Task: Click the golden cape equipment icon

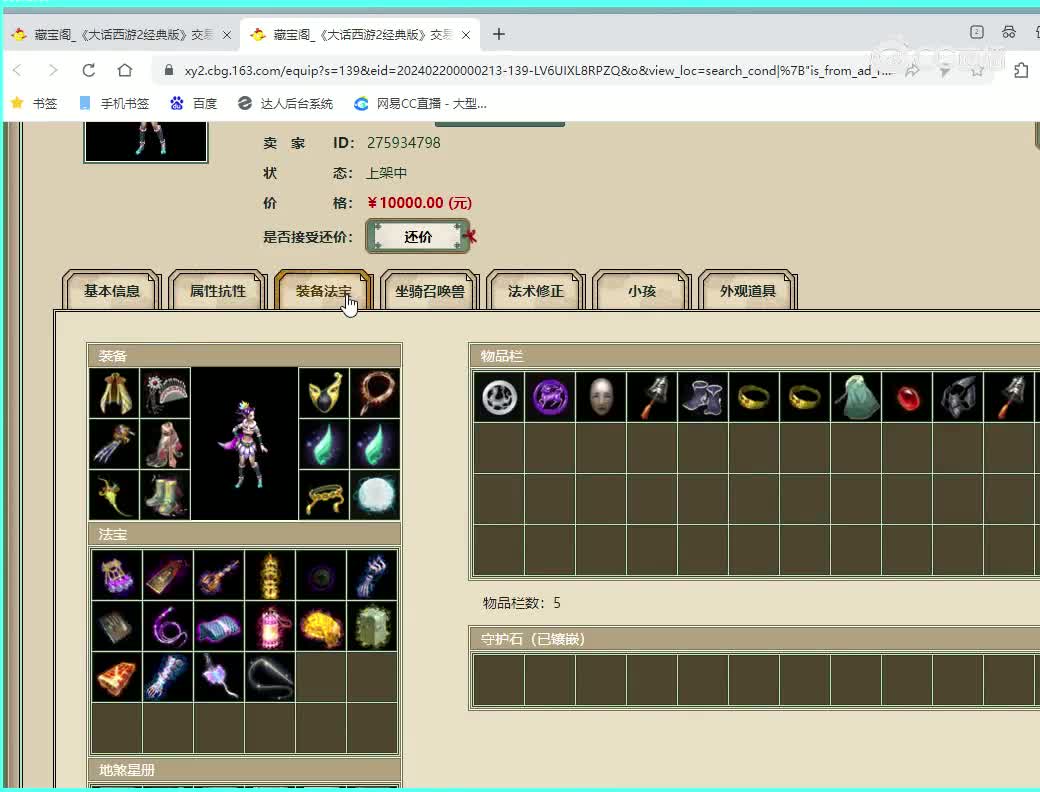Action: [114, 393]
